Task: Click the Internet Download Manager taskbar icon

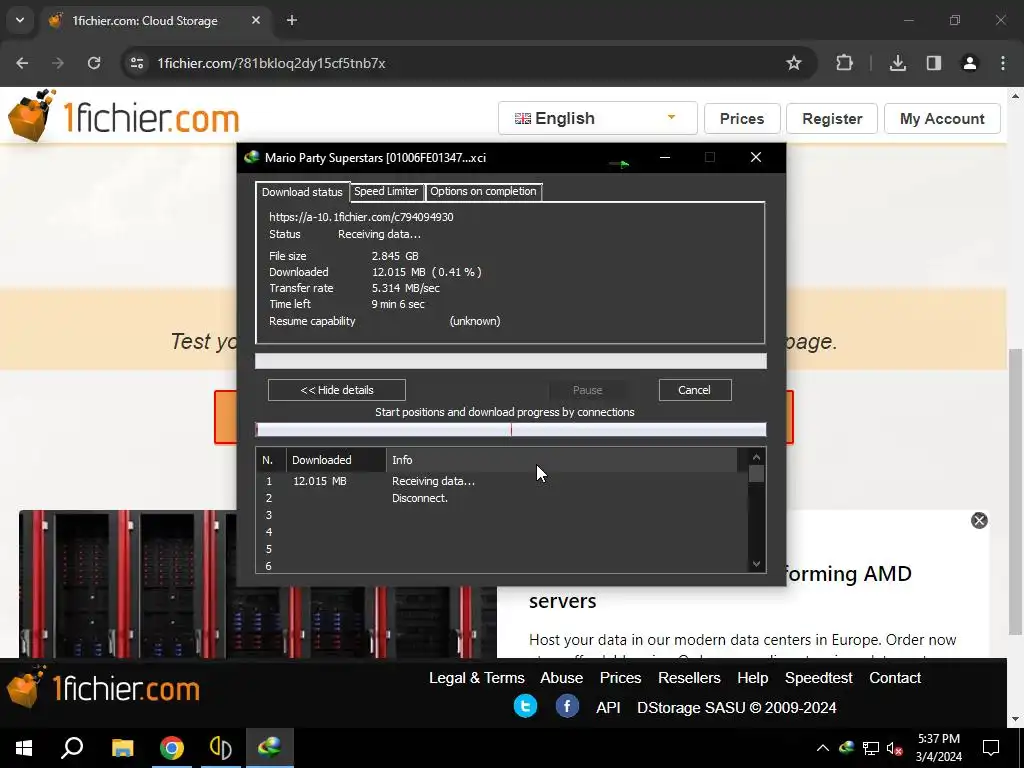Action: coord(270,748)
